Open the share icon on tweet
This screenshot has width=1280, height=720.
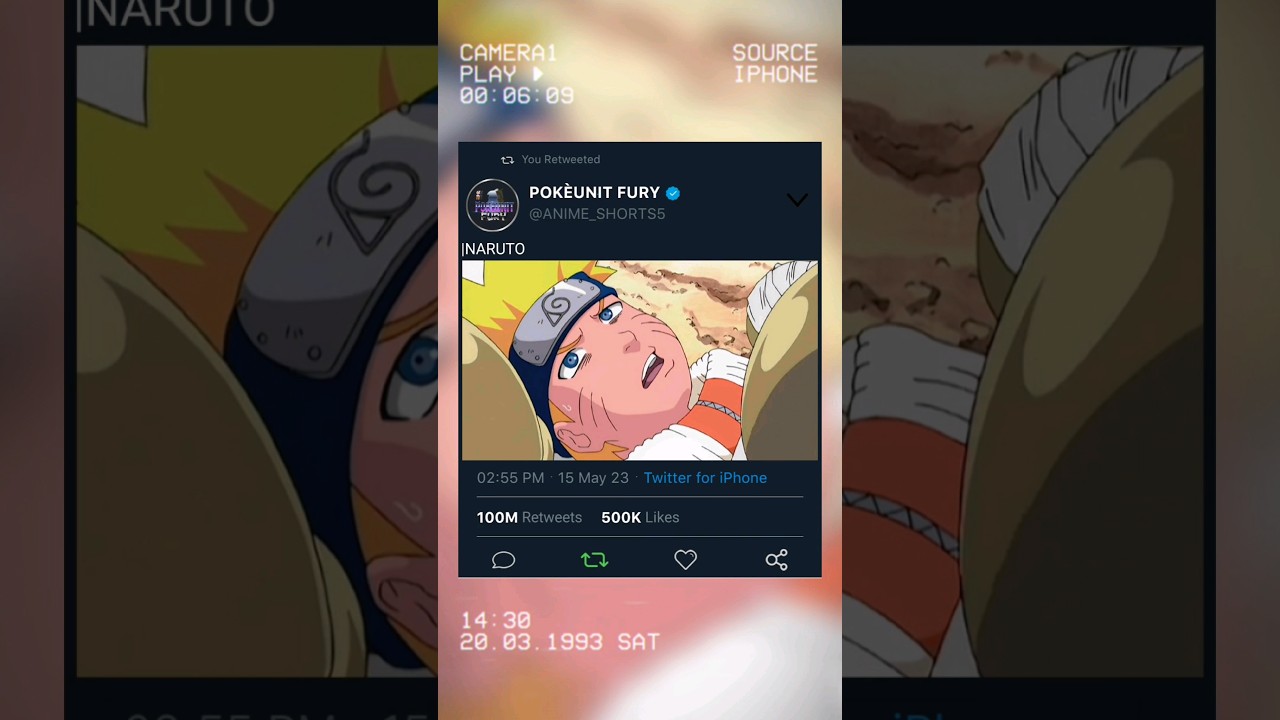tap(777, 560)
